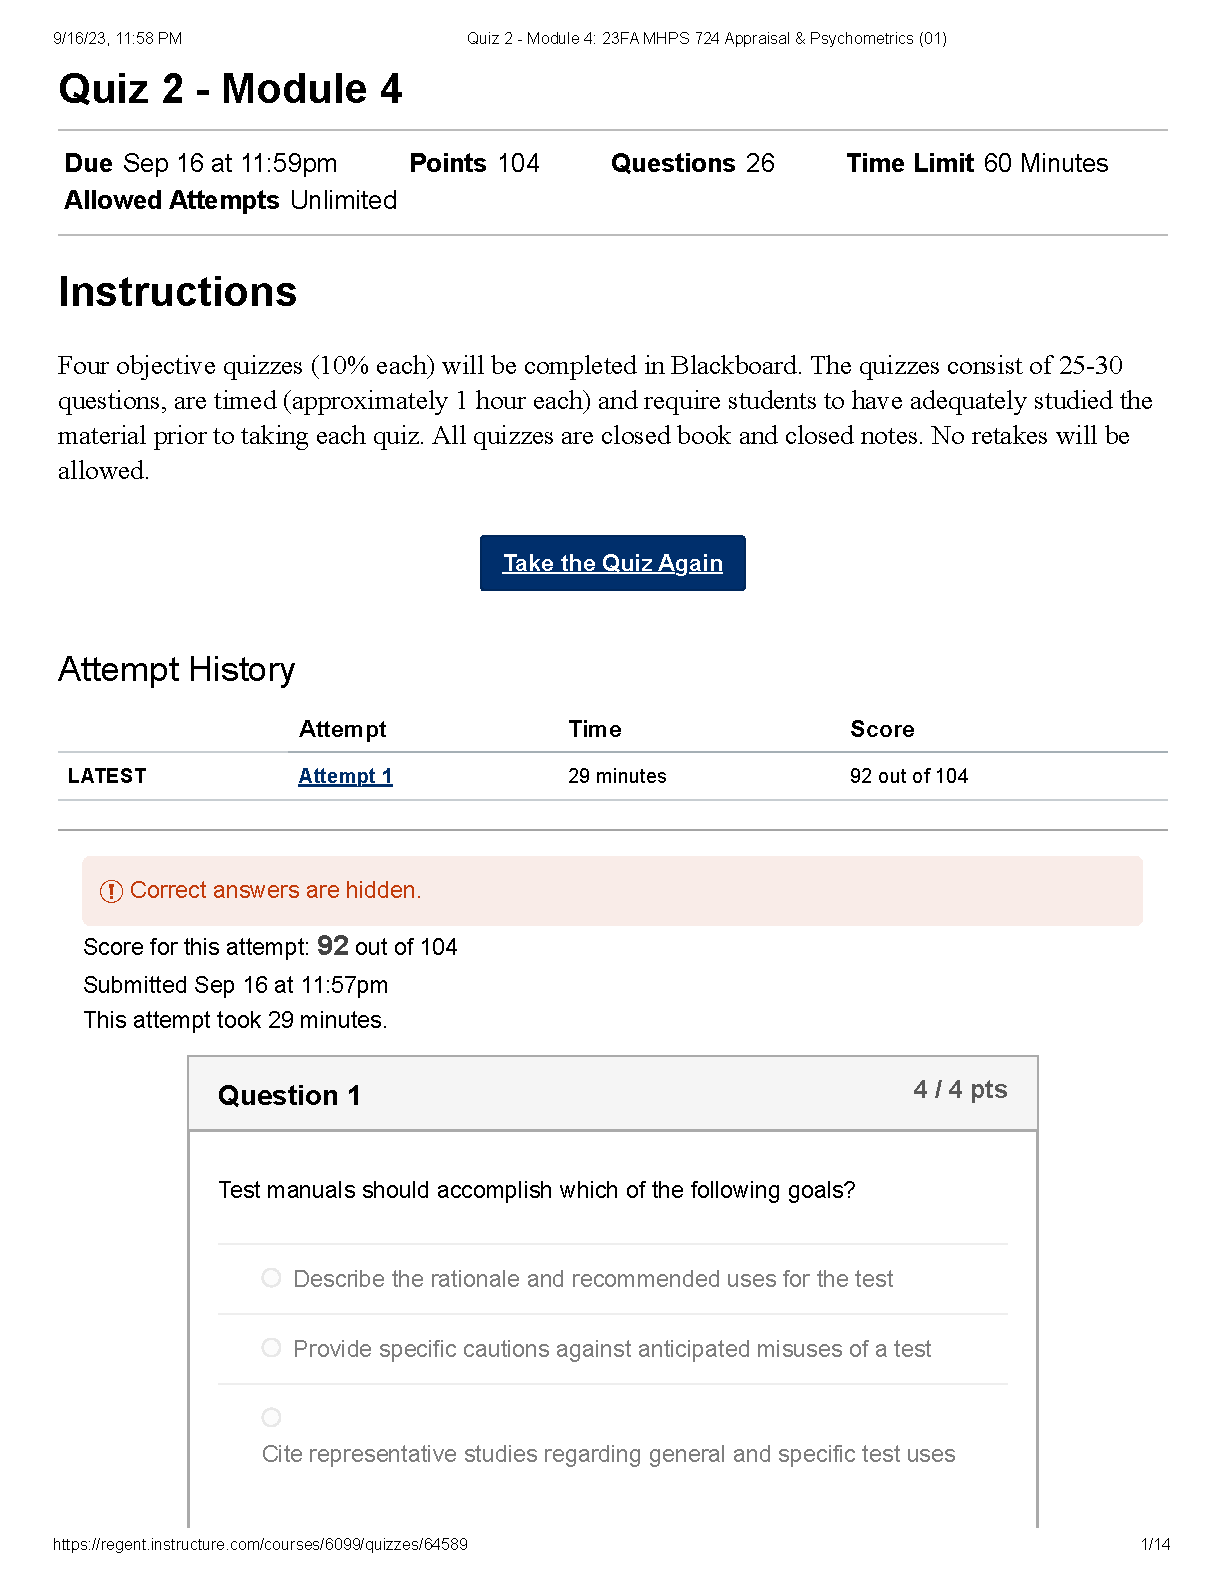This screenshot has width=1224, height=1584.
Task: Click the 'Quiz 2 - Module 4' page title
Action: pyautogui.click(x=230, y=89)
